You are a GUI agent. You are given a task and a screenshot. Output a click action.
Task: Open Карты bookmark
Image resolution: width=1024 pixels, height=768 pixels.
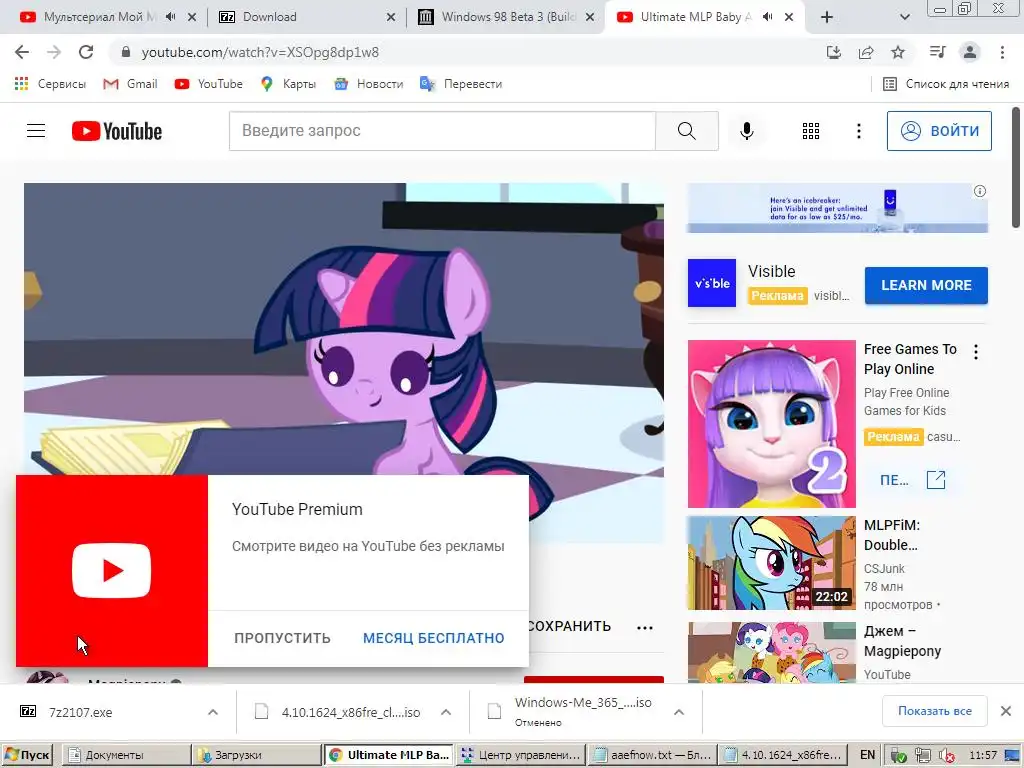[288, 84]
